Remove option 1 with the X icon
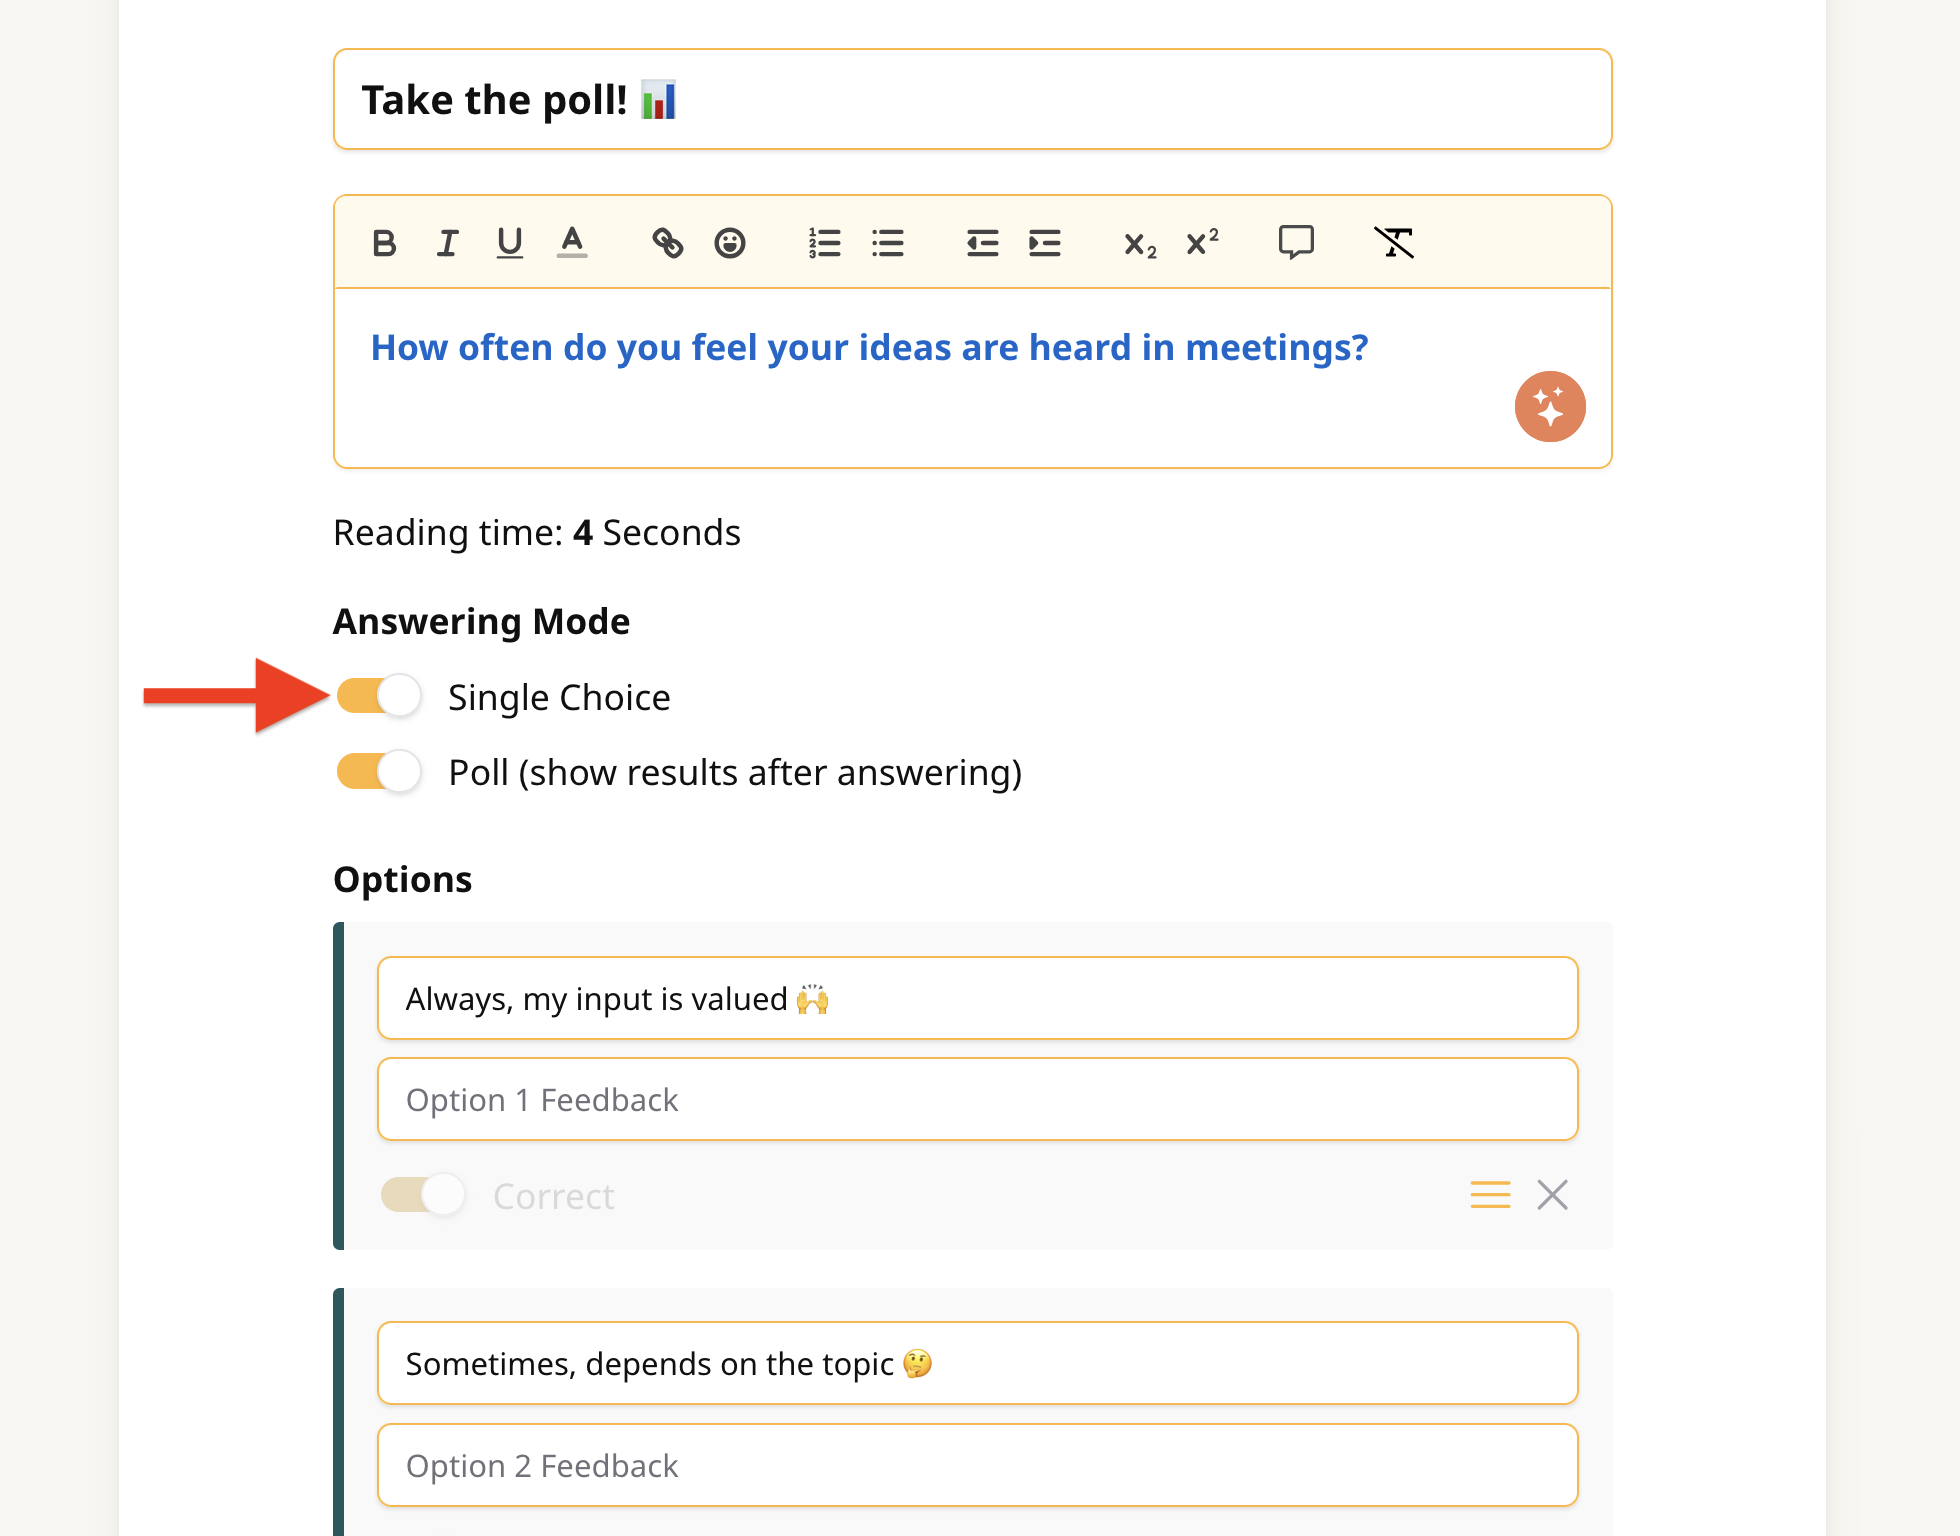Image resolution: width=1960 pixels, height=1536 pixels. (x=1552, y=1195)
